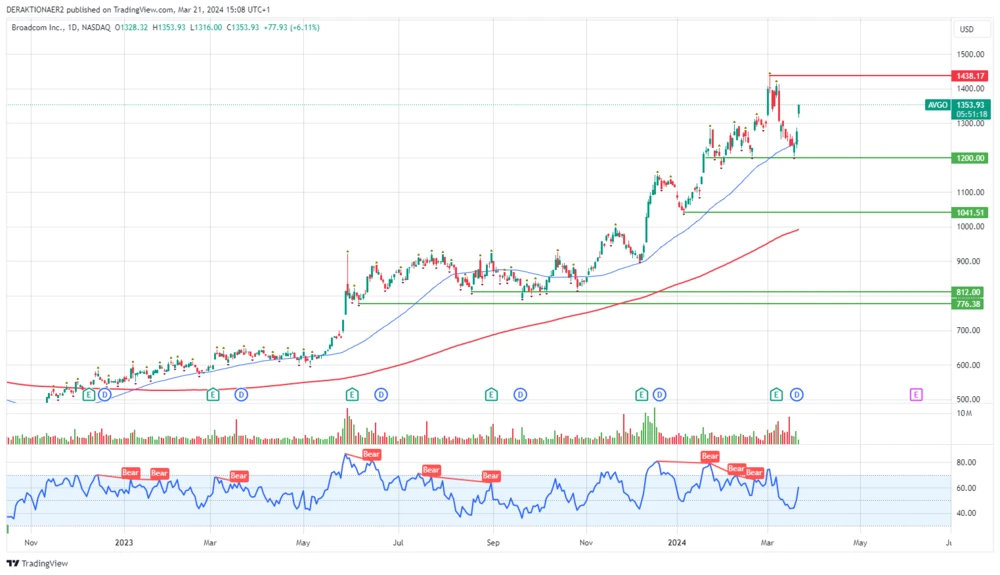Click the 500.00 price axis label

coord(968,400)
